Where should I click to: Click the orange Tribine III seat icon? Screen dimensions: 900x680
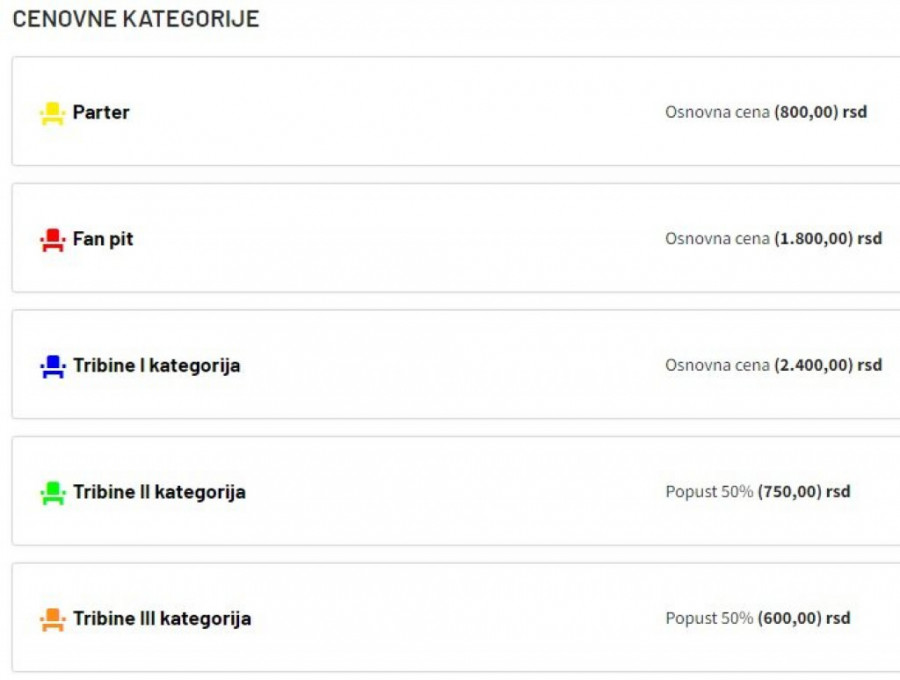52,619
